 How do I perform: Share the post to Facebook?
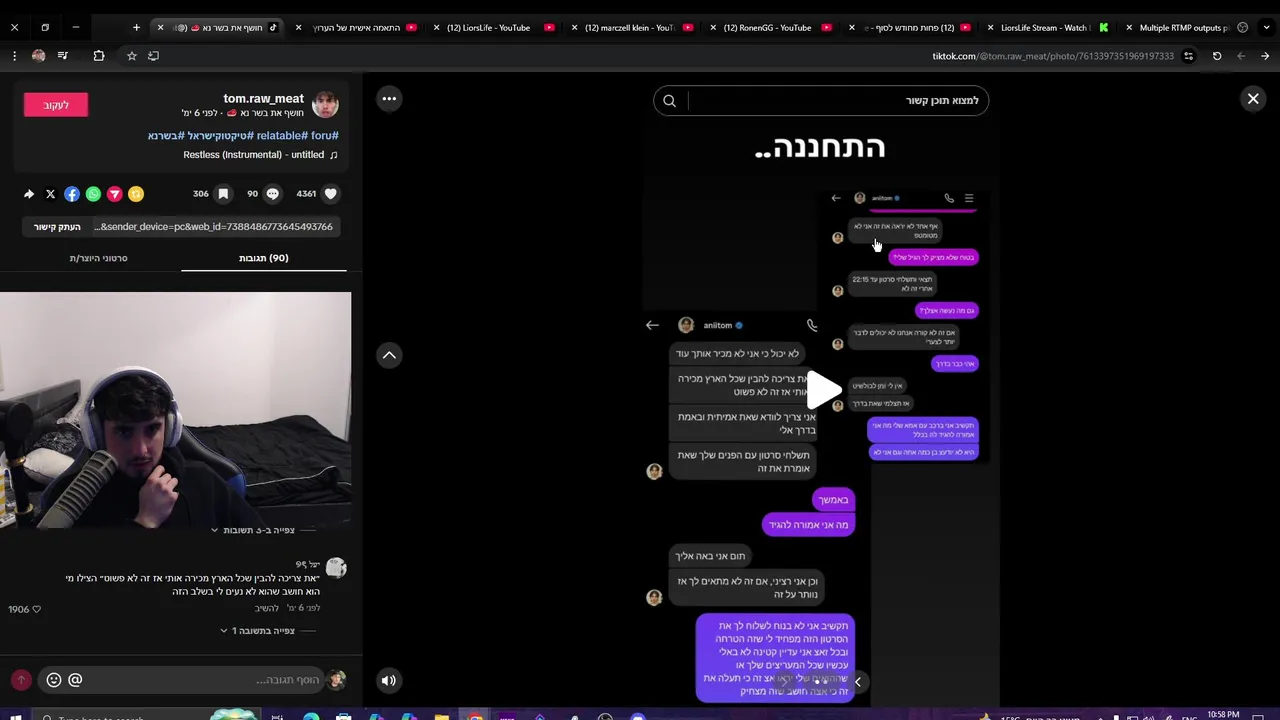click(72, 194)
